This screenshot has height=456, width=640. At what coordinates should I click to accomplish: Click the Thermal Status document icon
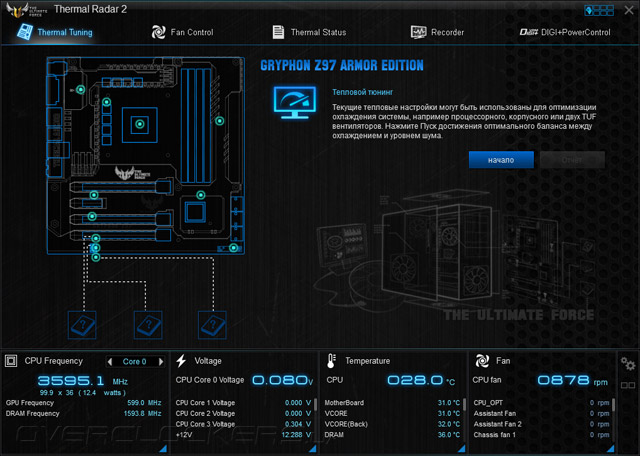(278, 32)
